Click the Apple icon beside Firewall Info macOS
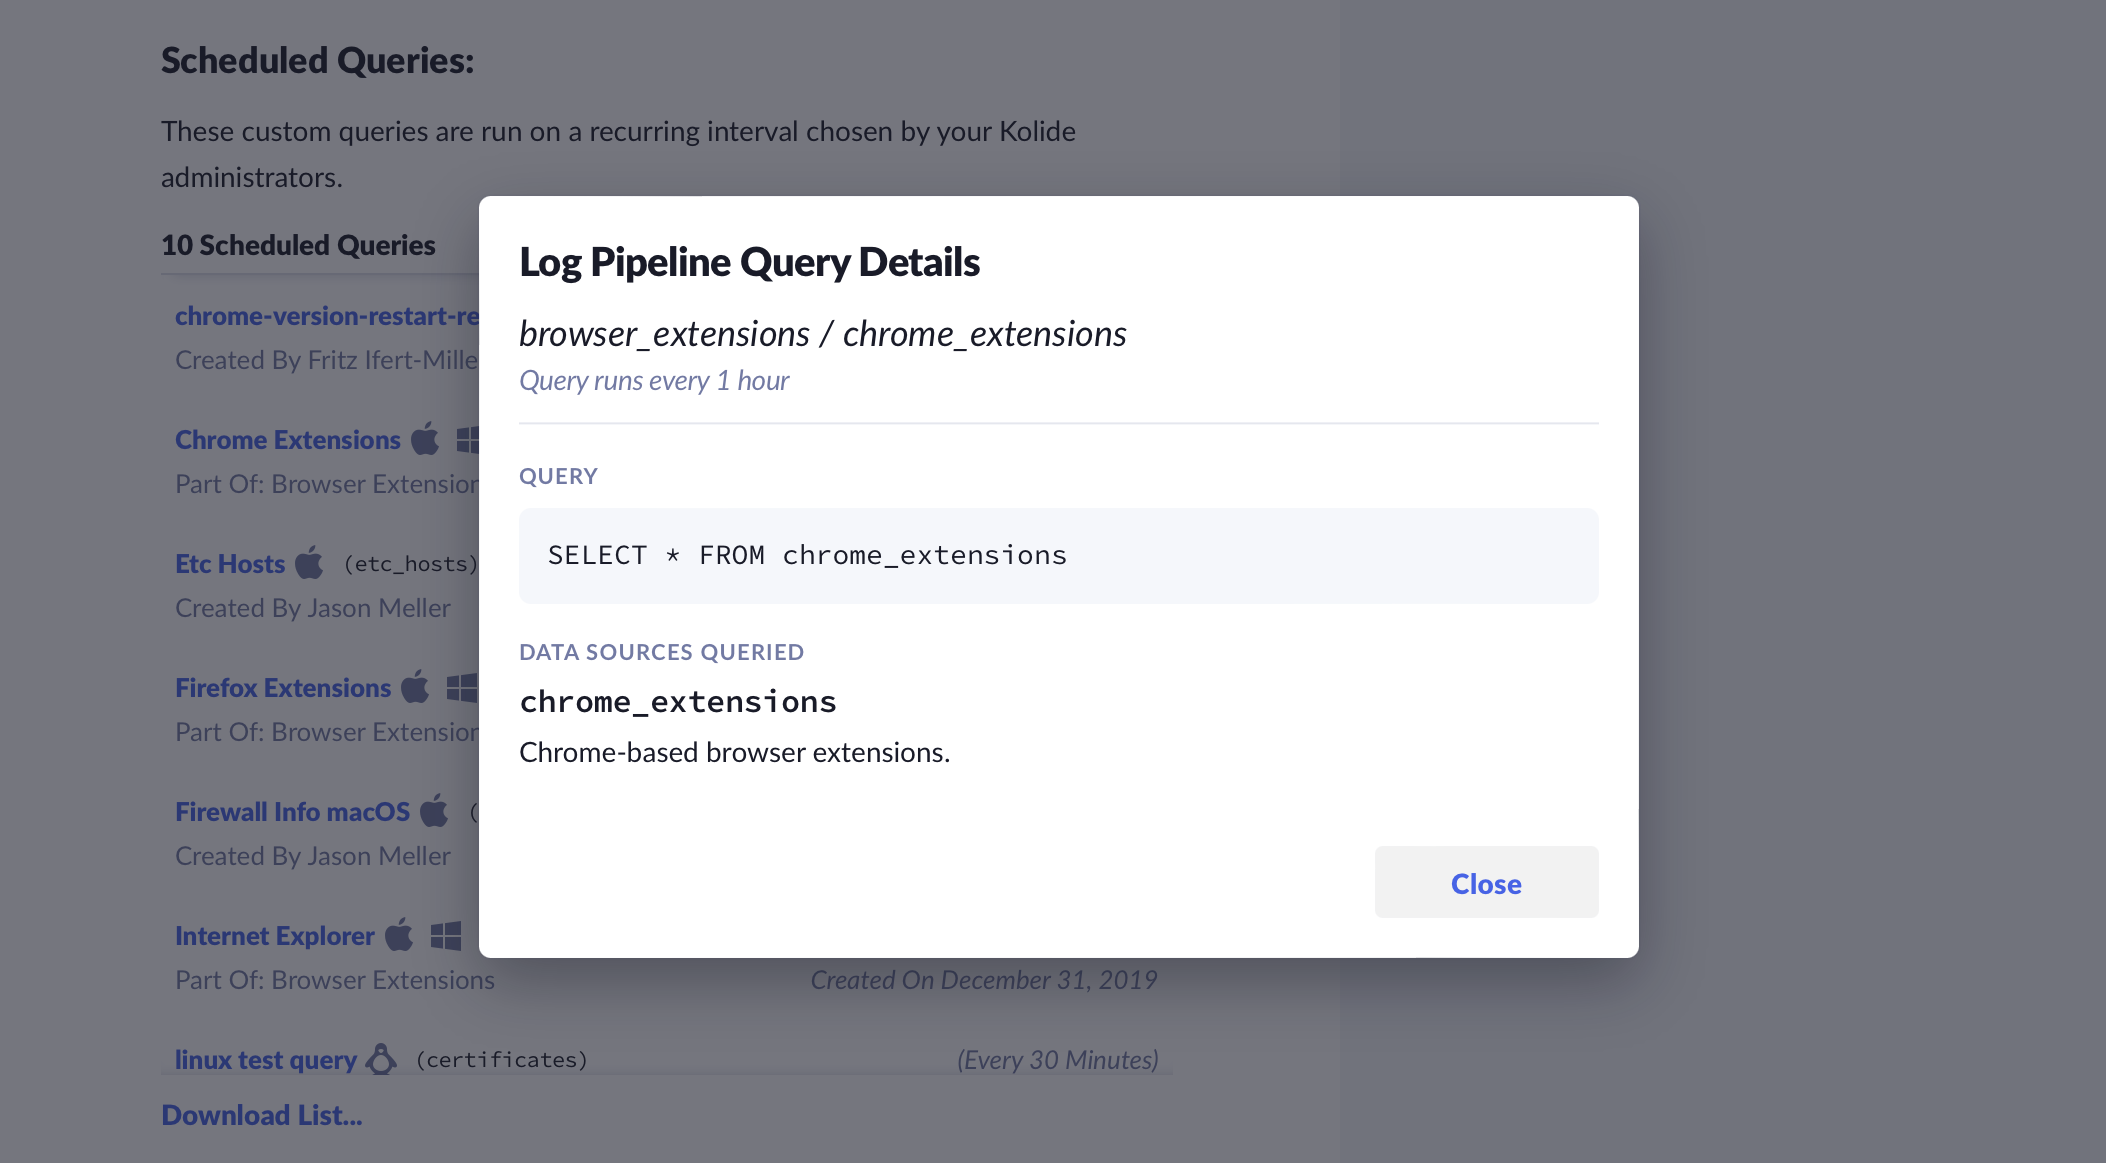This screenshot has height=1163, width=2106. pyautogui.click(x=435, y=811)
